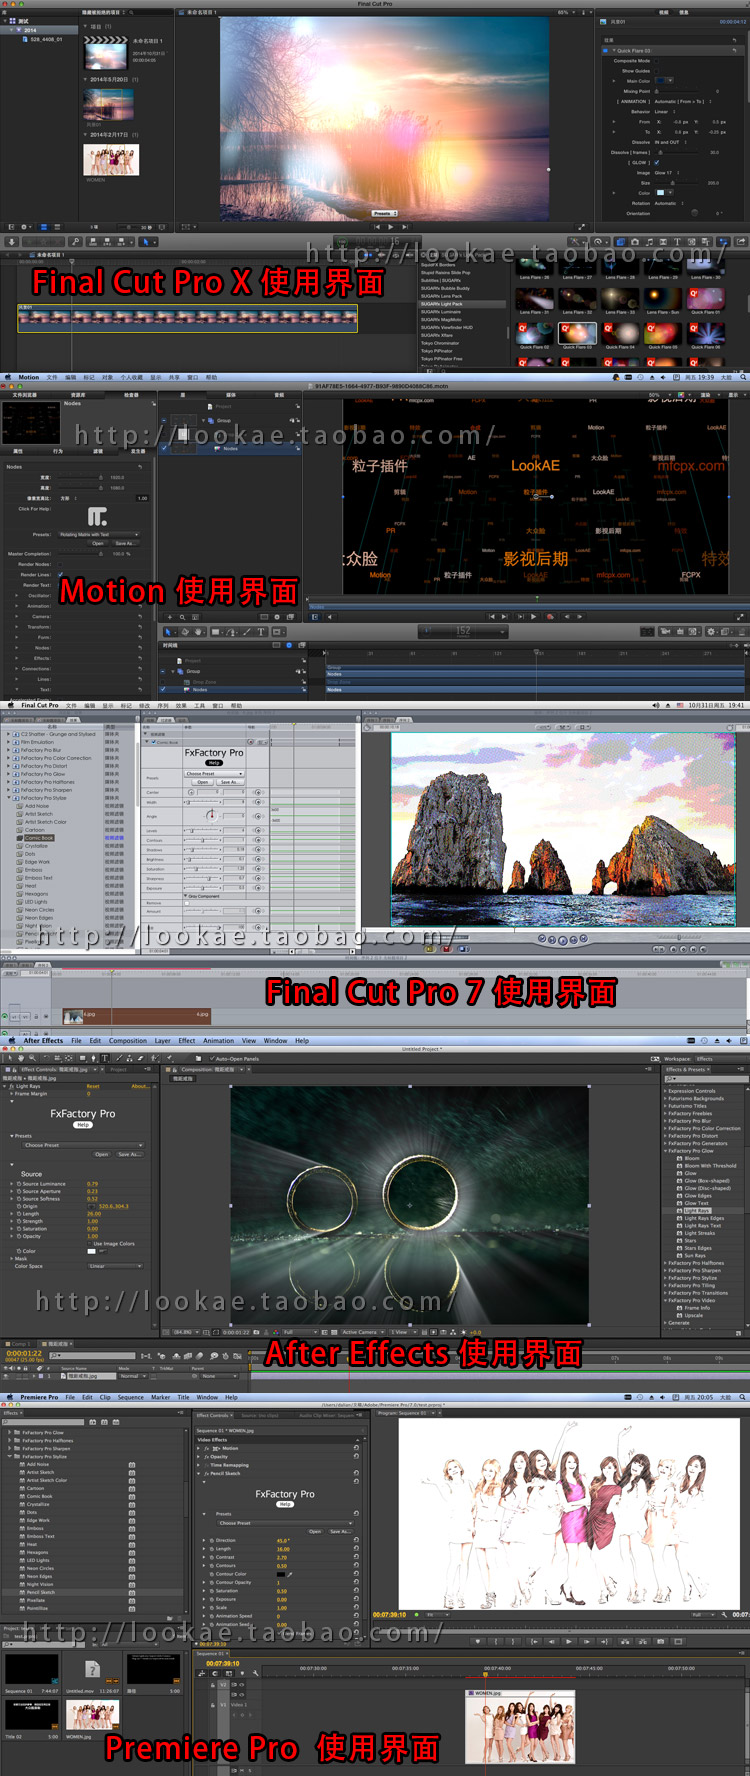Reset the Motion effect in Premiere Effect Controls
Screen dimensions: 750x1776
coord(356,1448)
